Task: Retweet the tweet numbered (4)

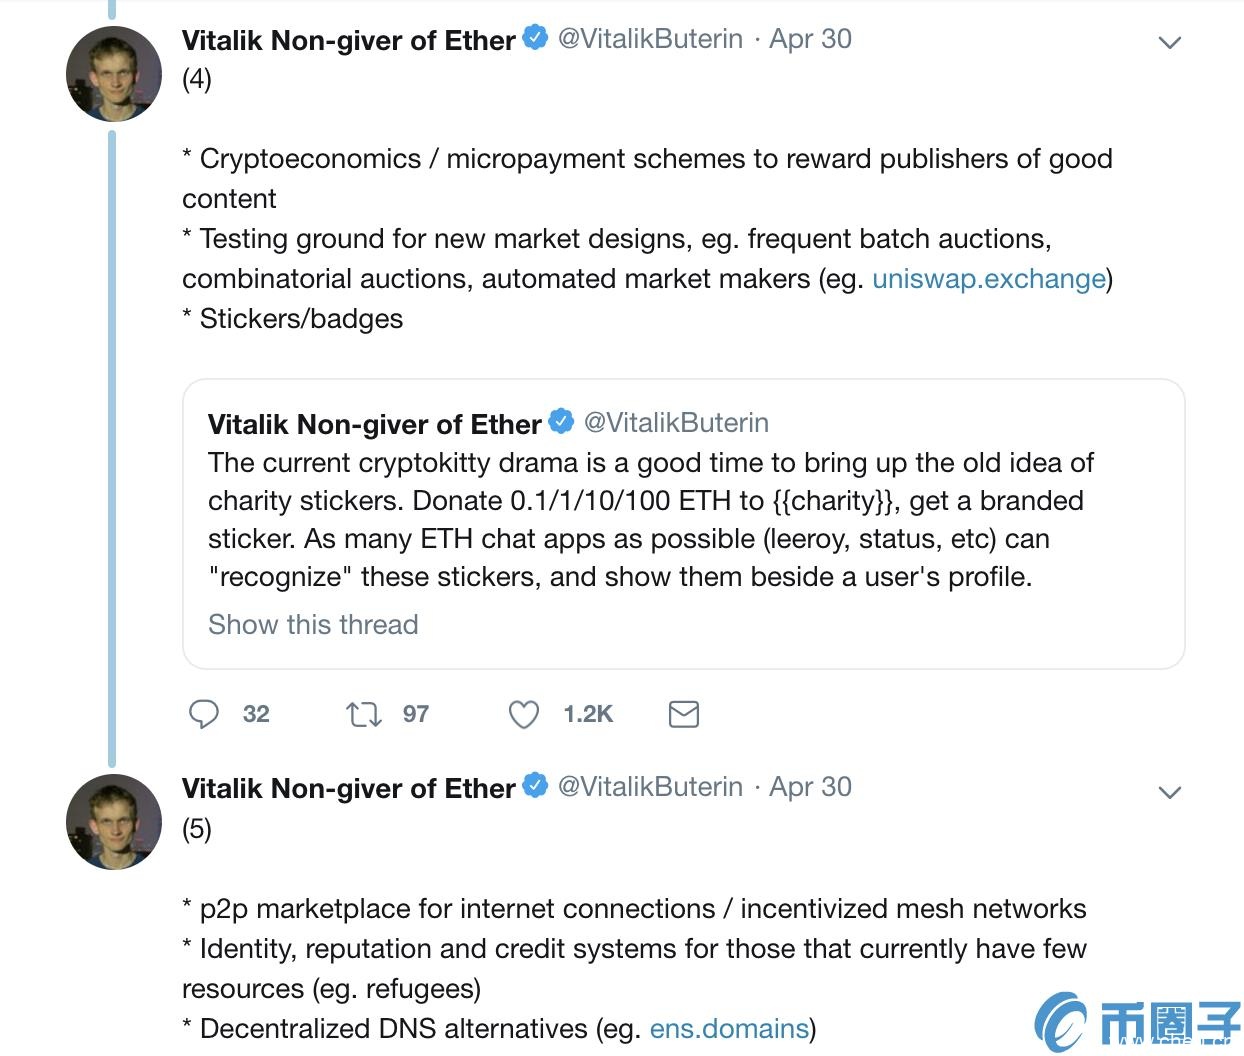Action: tap(363, 714)
